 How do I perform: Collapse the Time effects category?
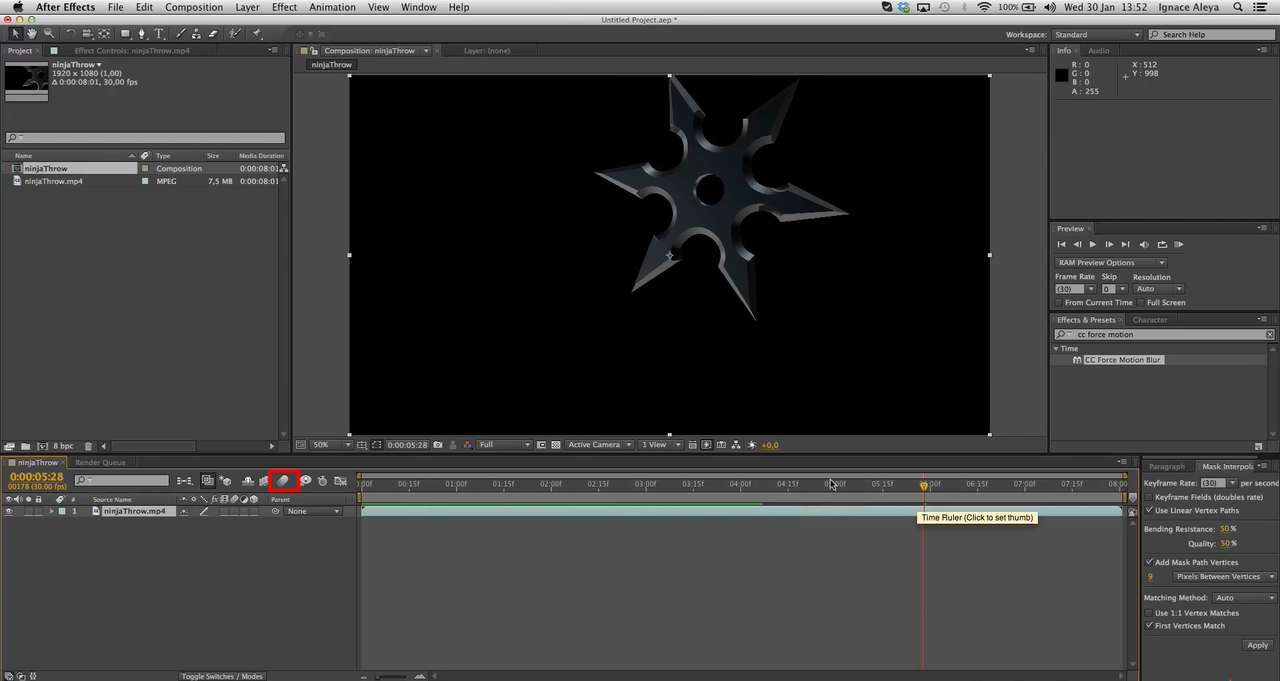(1056, 349)
